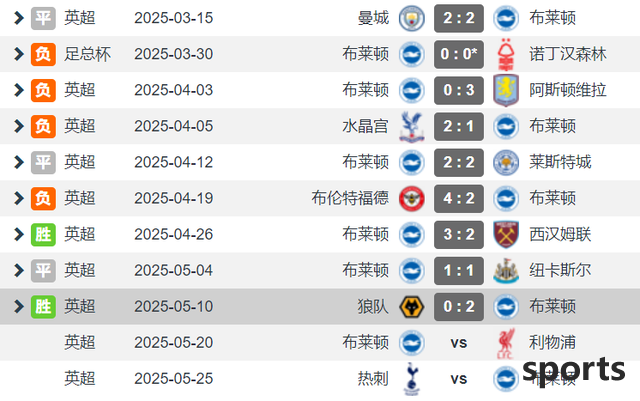Click the Brentford bee crest
This screenshot has height=401, width=640.
(x=411, y=198)
